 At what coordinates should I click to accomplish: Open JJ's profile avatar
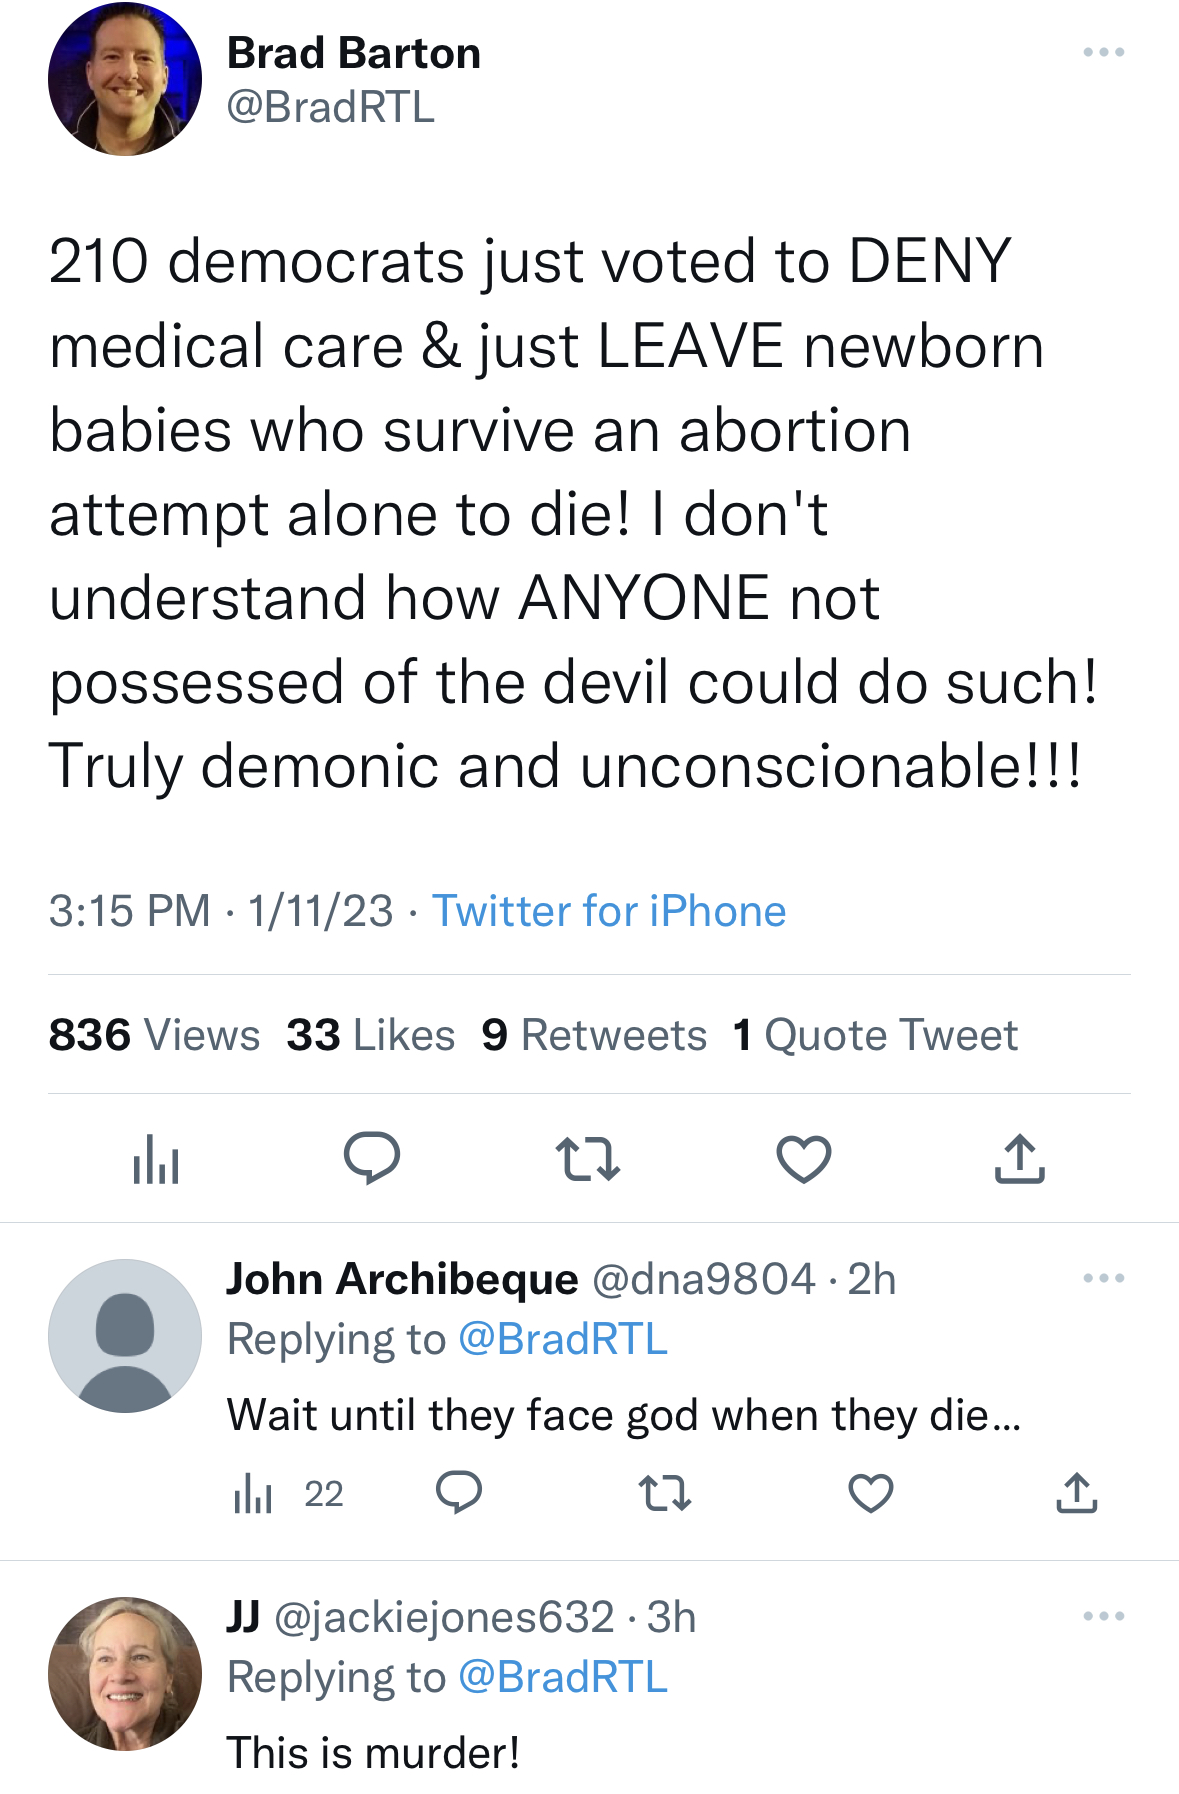[x=125, y=1673]
